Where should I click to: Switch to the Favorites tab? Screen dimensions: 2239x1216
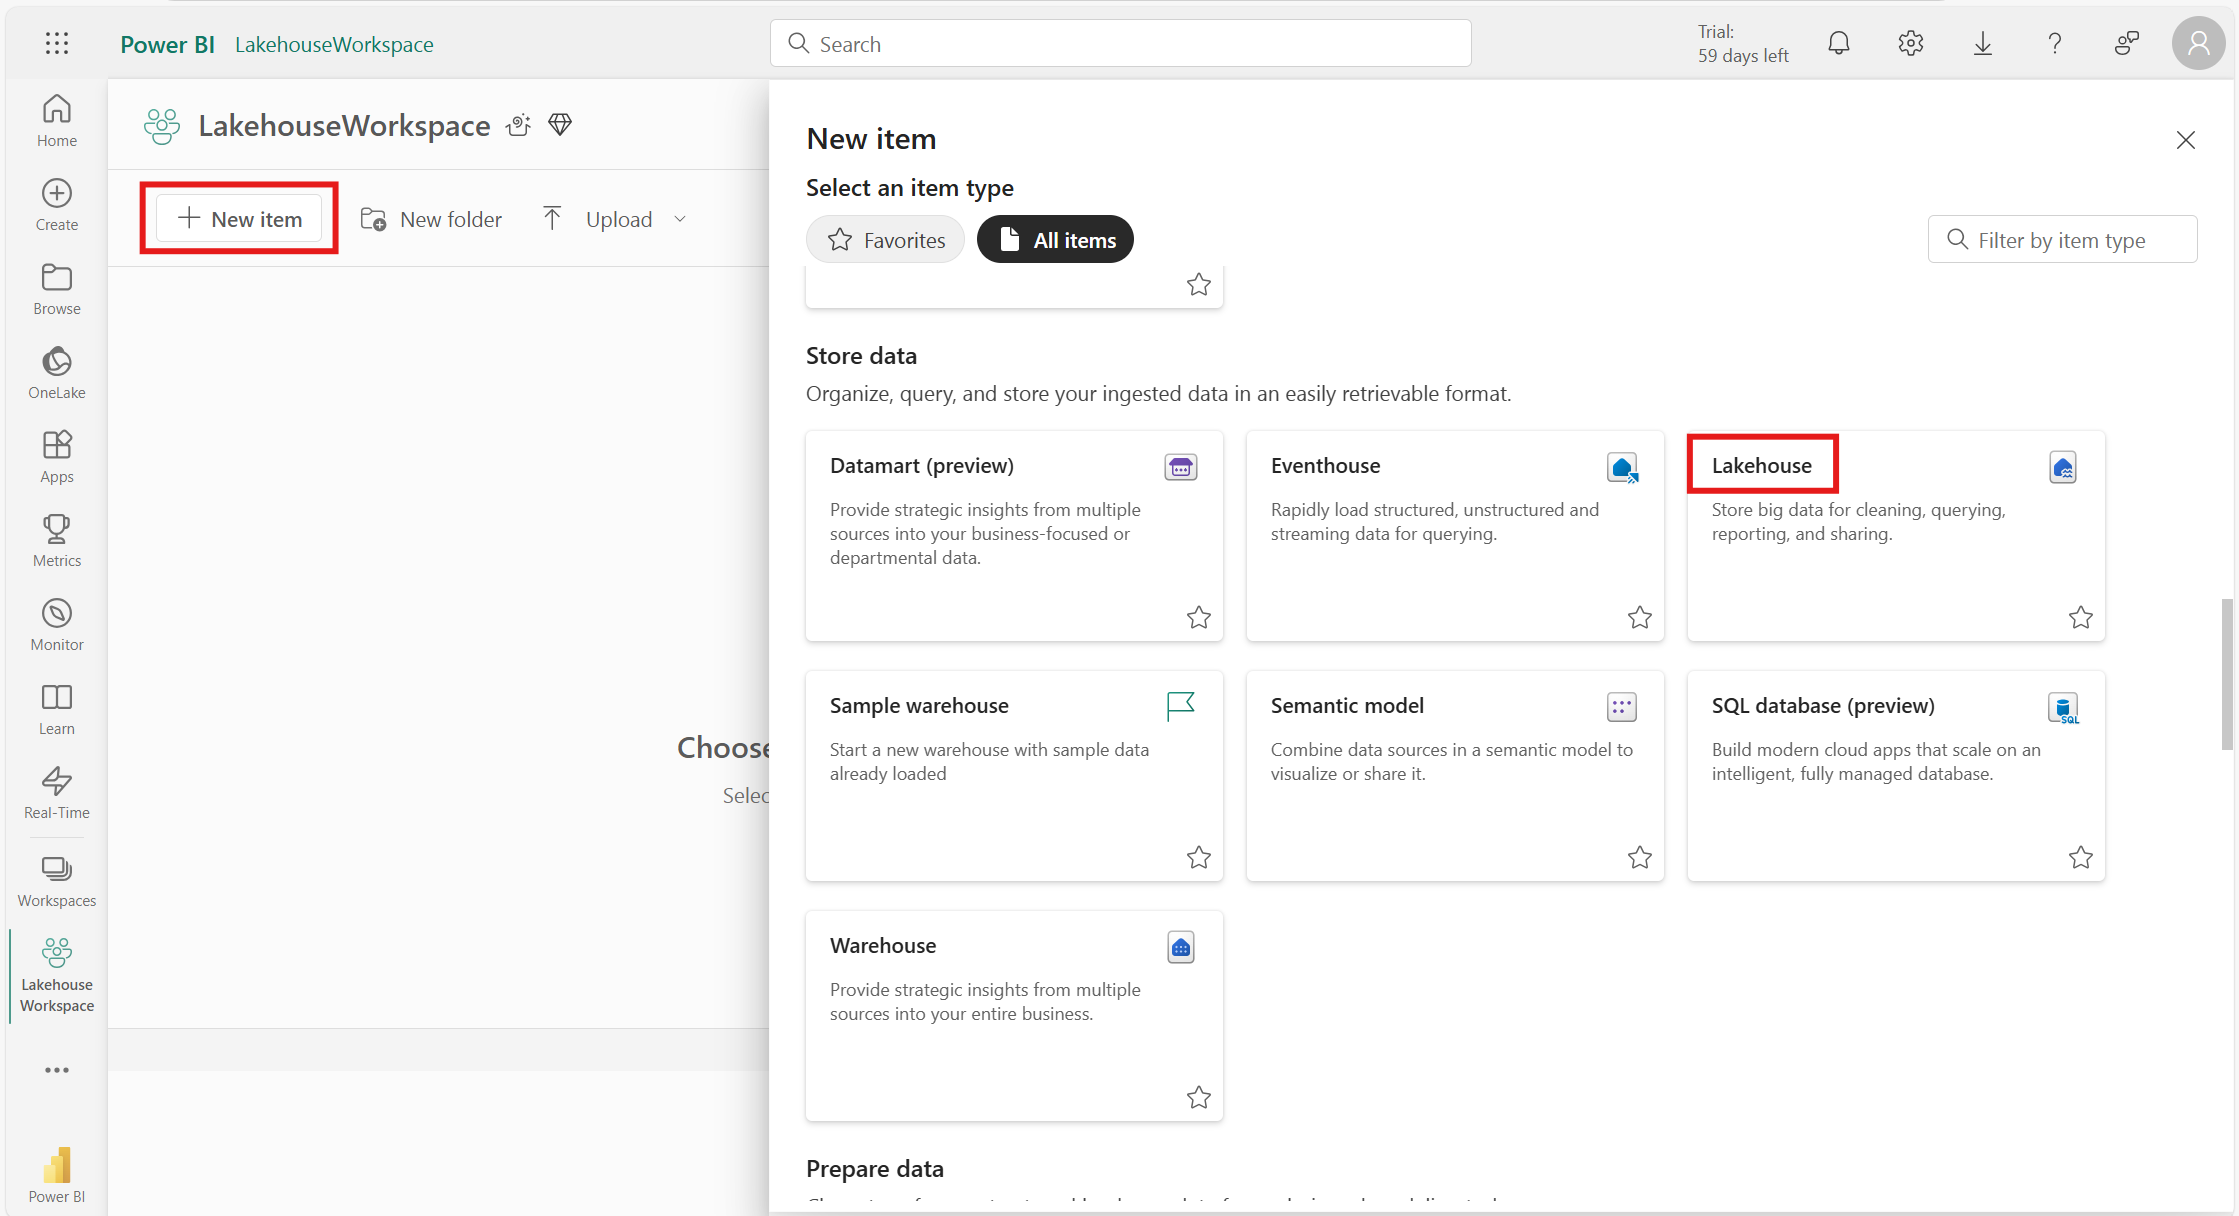tap(886, 240)
